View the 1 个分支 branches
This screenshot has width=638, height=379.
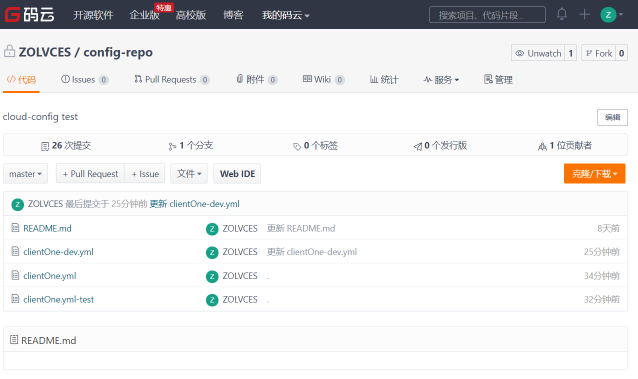click(x=190, y=145)
